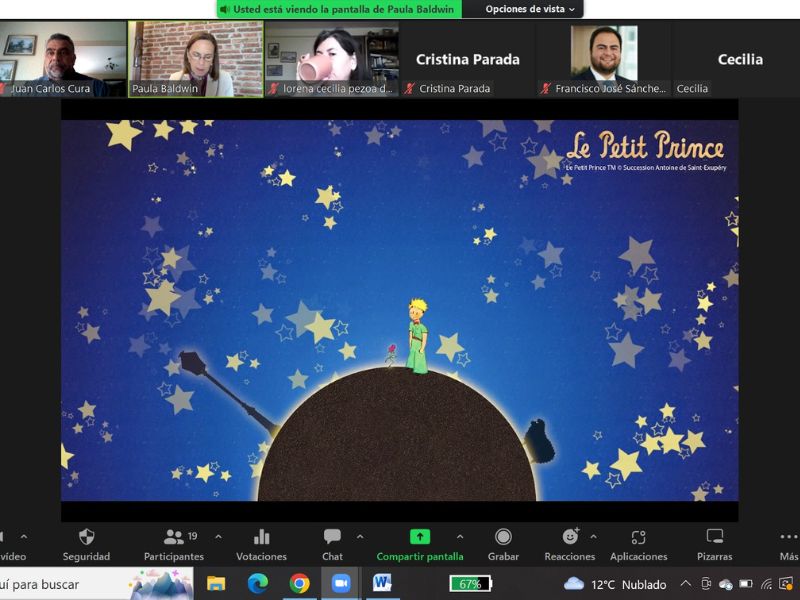Click the 67% battery indicator in taskbar

tap(470, 584)
